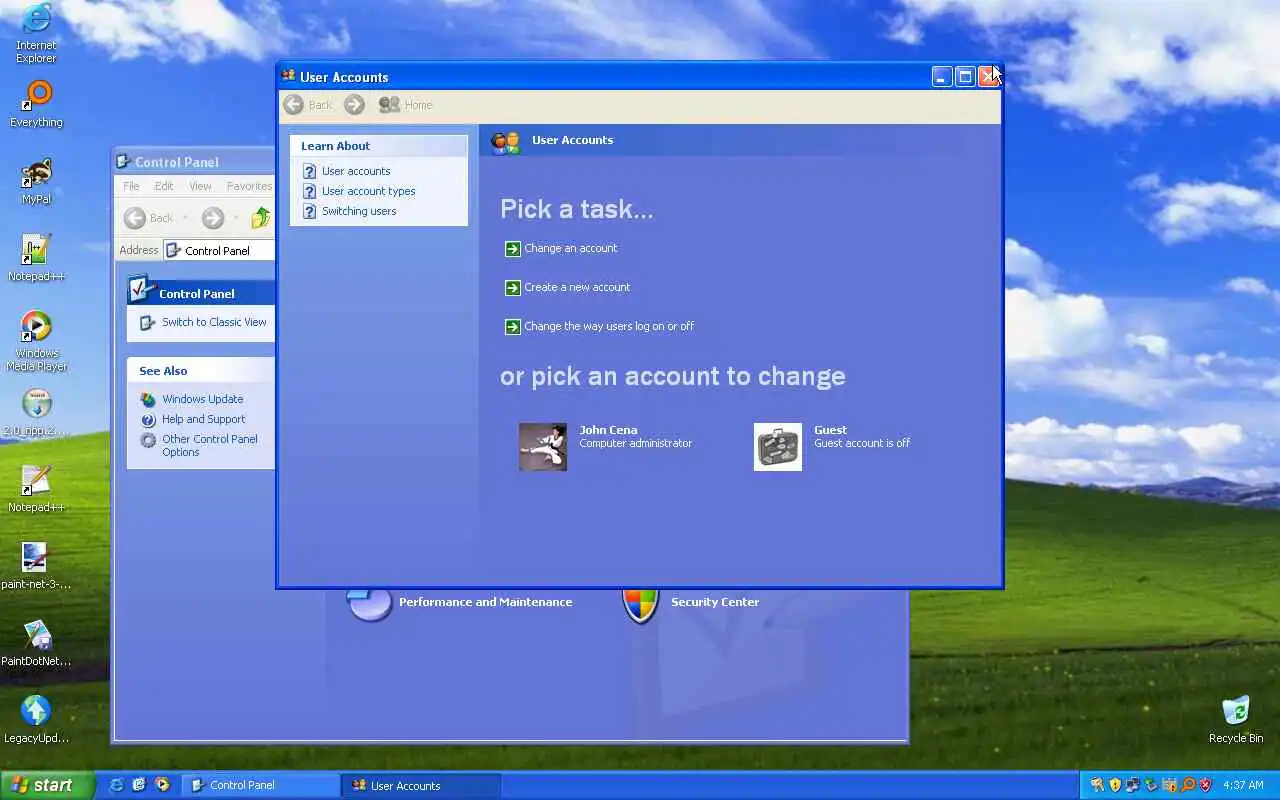
Task: Click Security Center shield icon
Action: pos(640,605)
